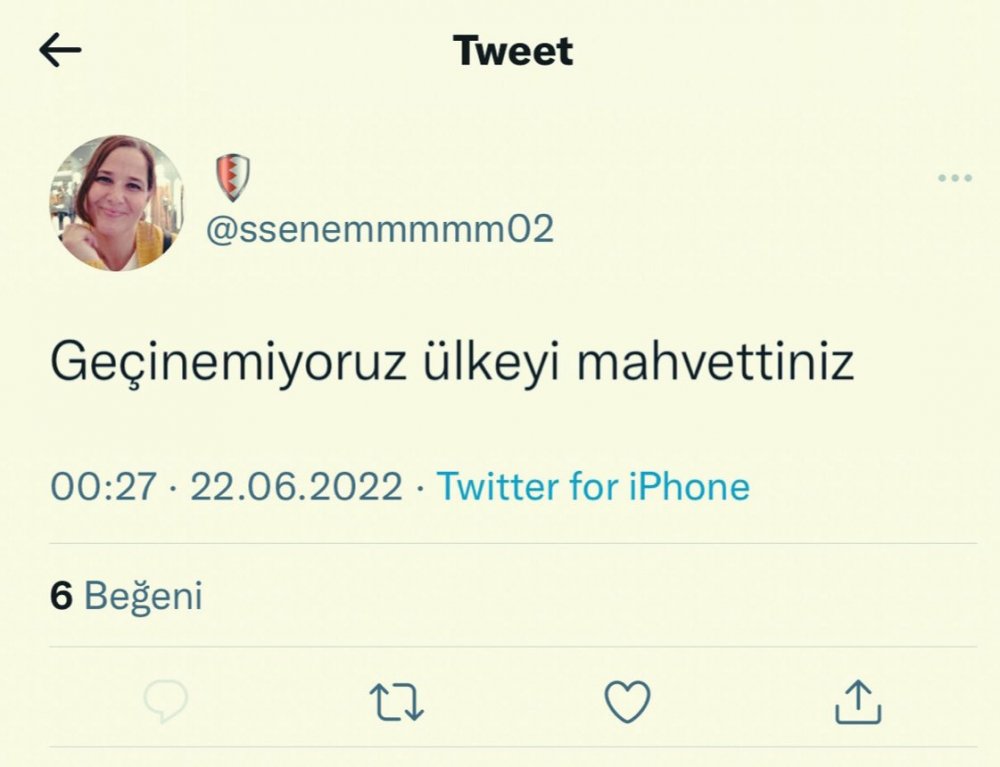
Task: Share the tweet using the upload icon
Action: [858, 701]
